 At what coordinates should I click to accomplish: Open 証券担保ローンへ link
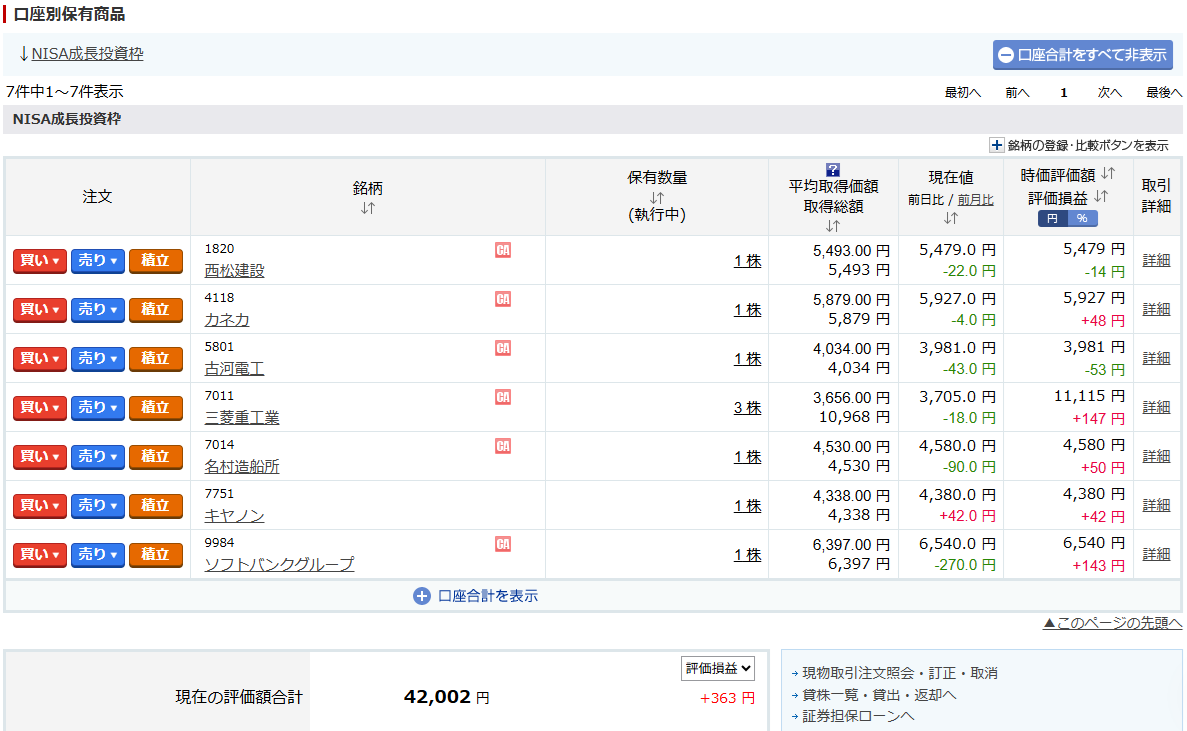pos(858,716)
